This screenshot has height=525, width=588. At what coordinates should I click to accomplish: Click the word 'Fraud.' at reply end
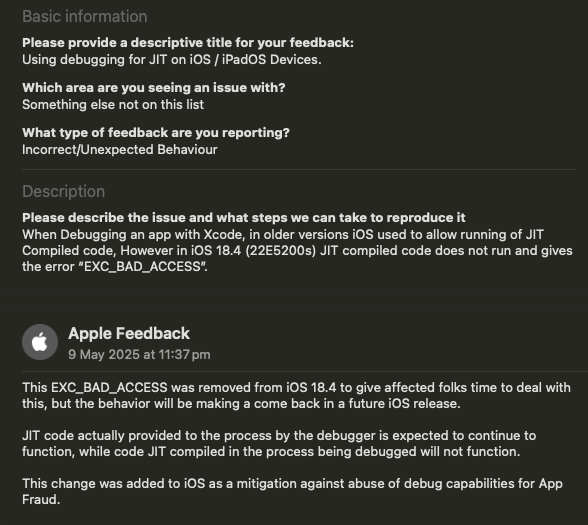41,500
